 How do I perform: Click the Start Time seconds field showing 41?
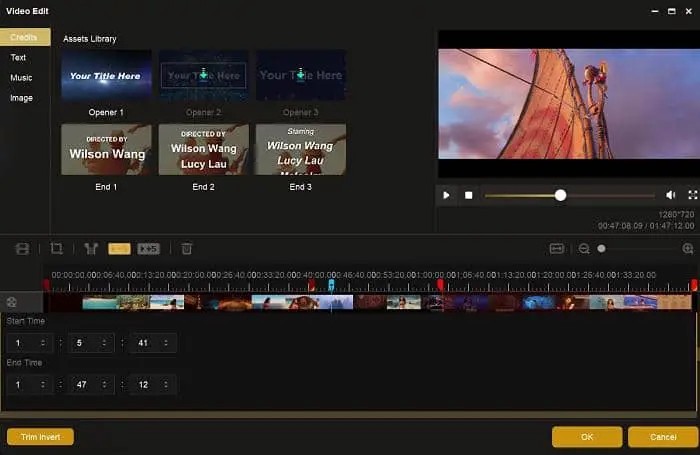pos(153,343)
